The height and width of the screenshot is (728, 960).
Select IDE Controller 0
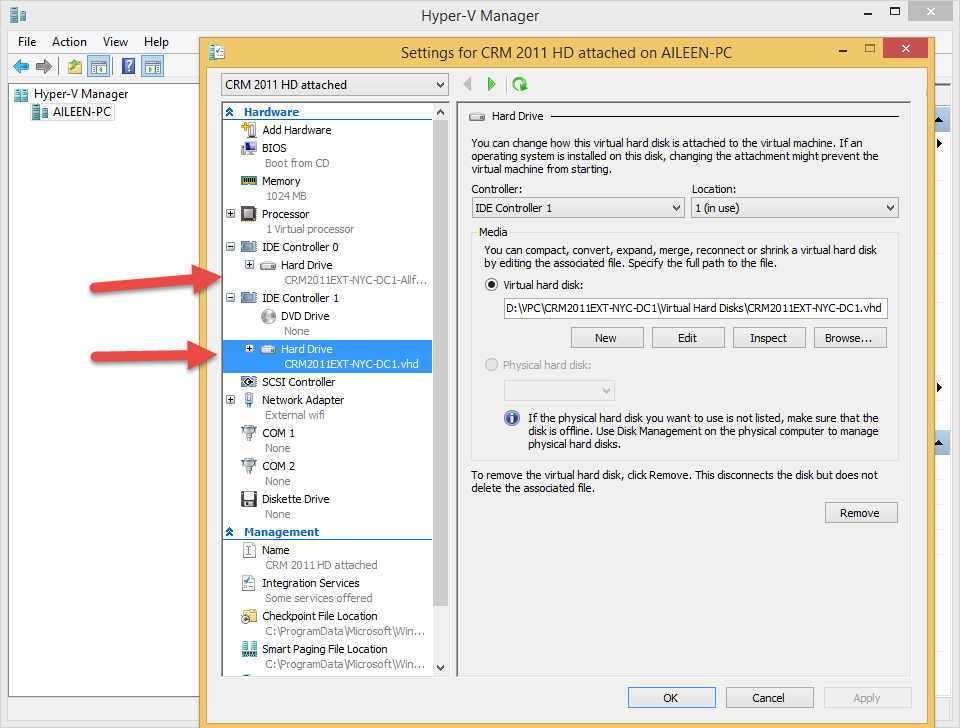pyautogui.click(x=300, y=247)
